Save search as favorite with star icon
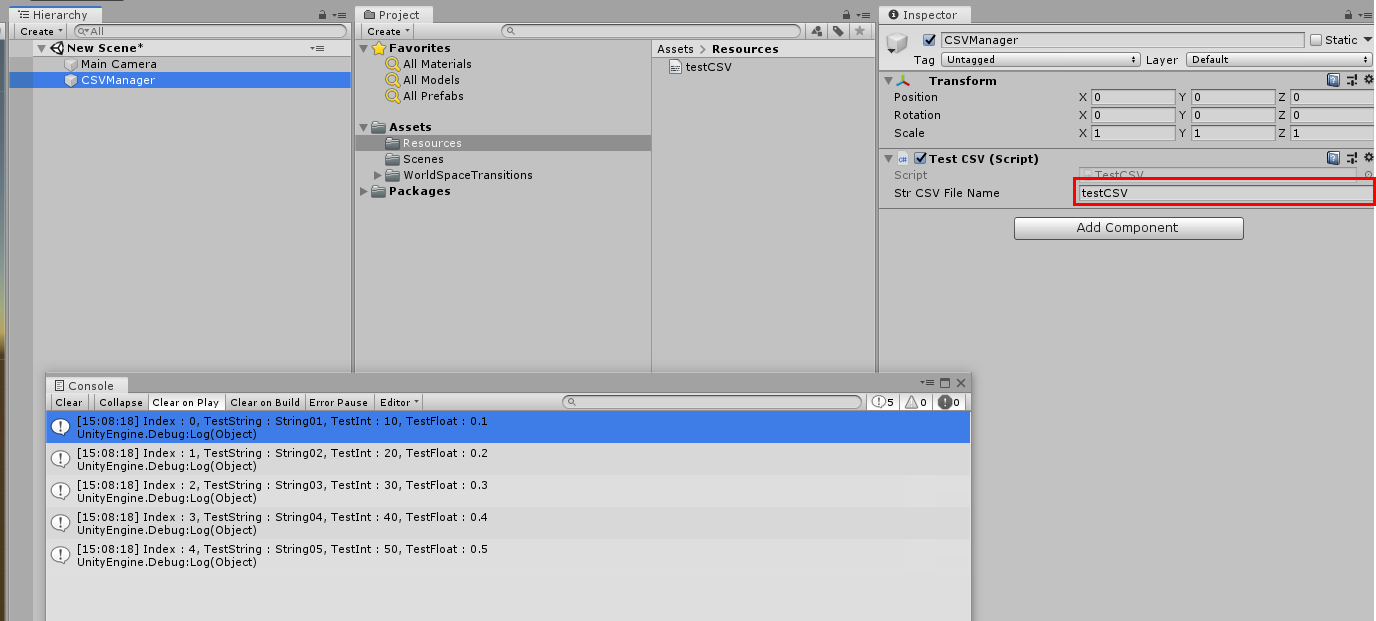Screen dimensions: 1376x621 click(x=858, y=31)
